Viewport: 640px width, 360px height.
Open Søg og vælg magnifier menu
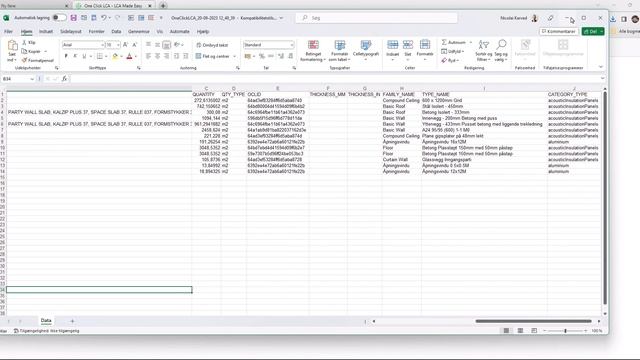501,51
